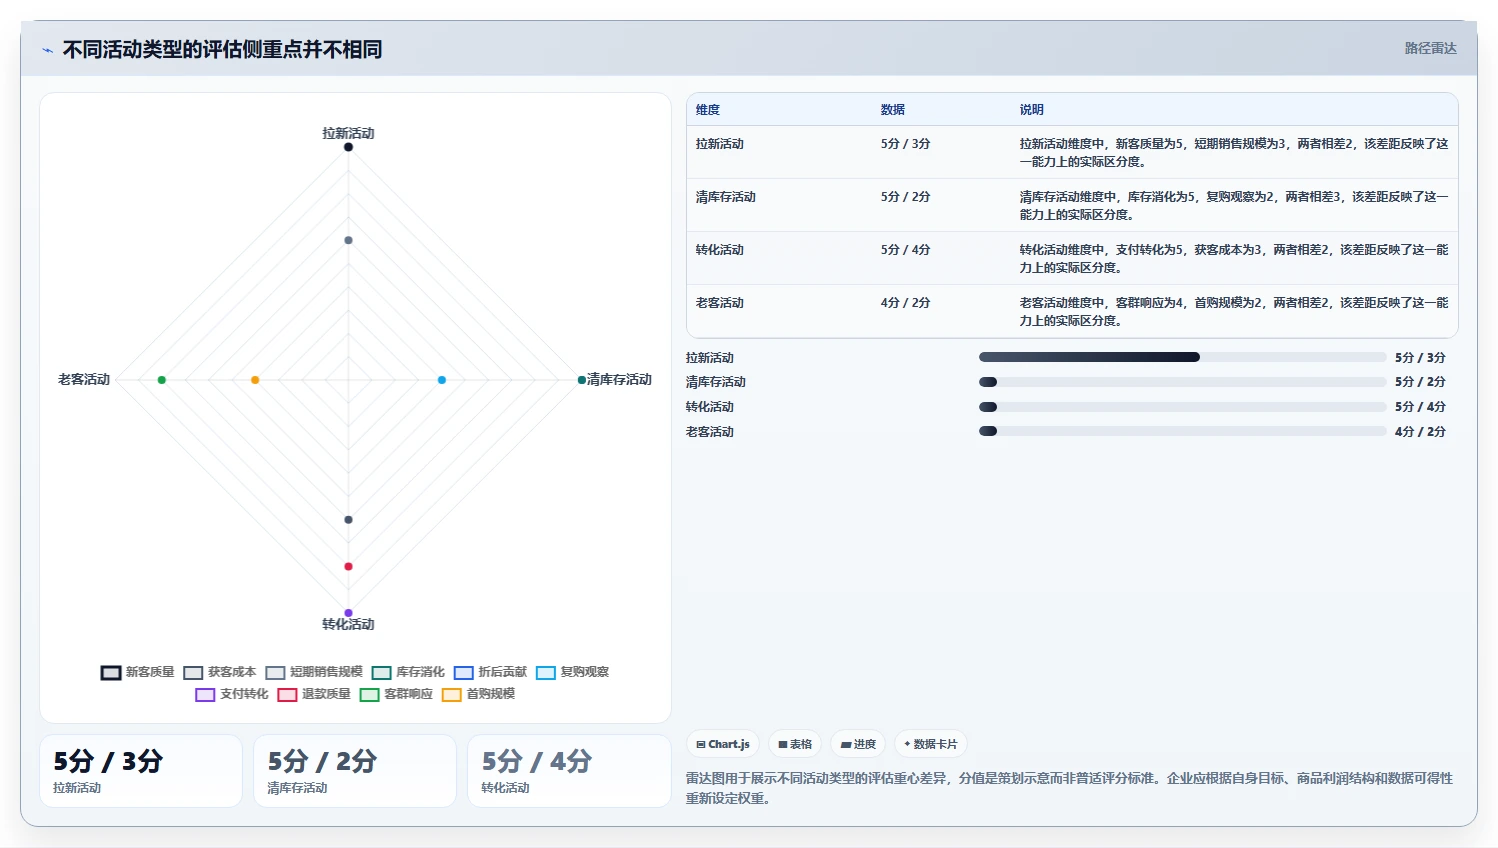Click the gray data point on the 拉新活动 axis
The height and width of the screenshot is (848, 1498).
click(x=348, y=240)
